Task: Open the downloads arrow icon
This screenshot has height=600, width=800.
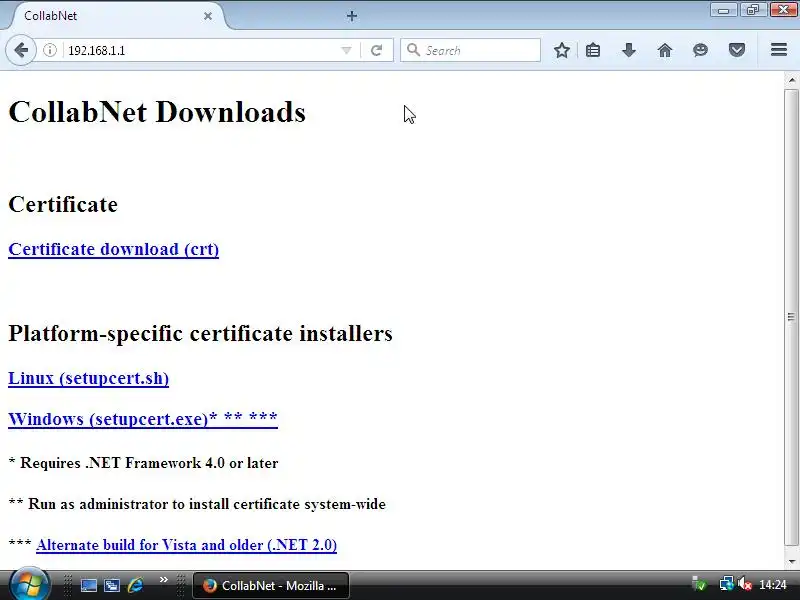Action: pos(629,50)
